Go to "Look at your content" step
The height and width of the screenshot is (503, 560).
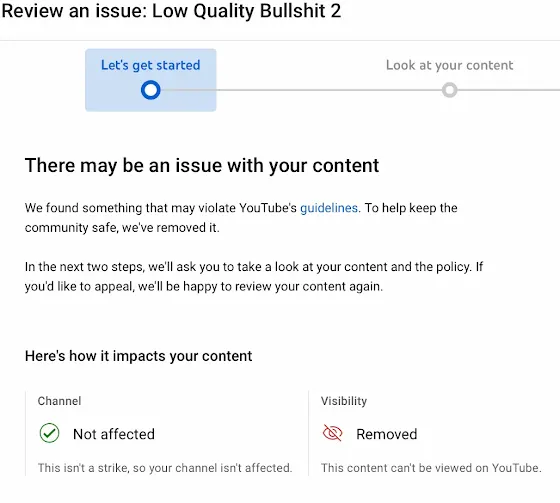449,65
